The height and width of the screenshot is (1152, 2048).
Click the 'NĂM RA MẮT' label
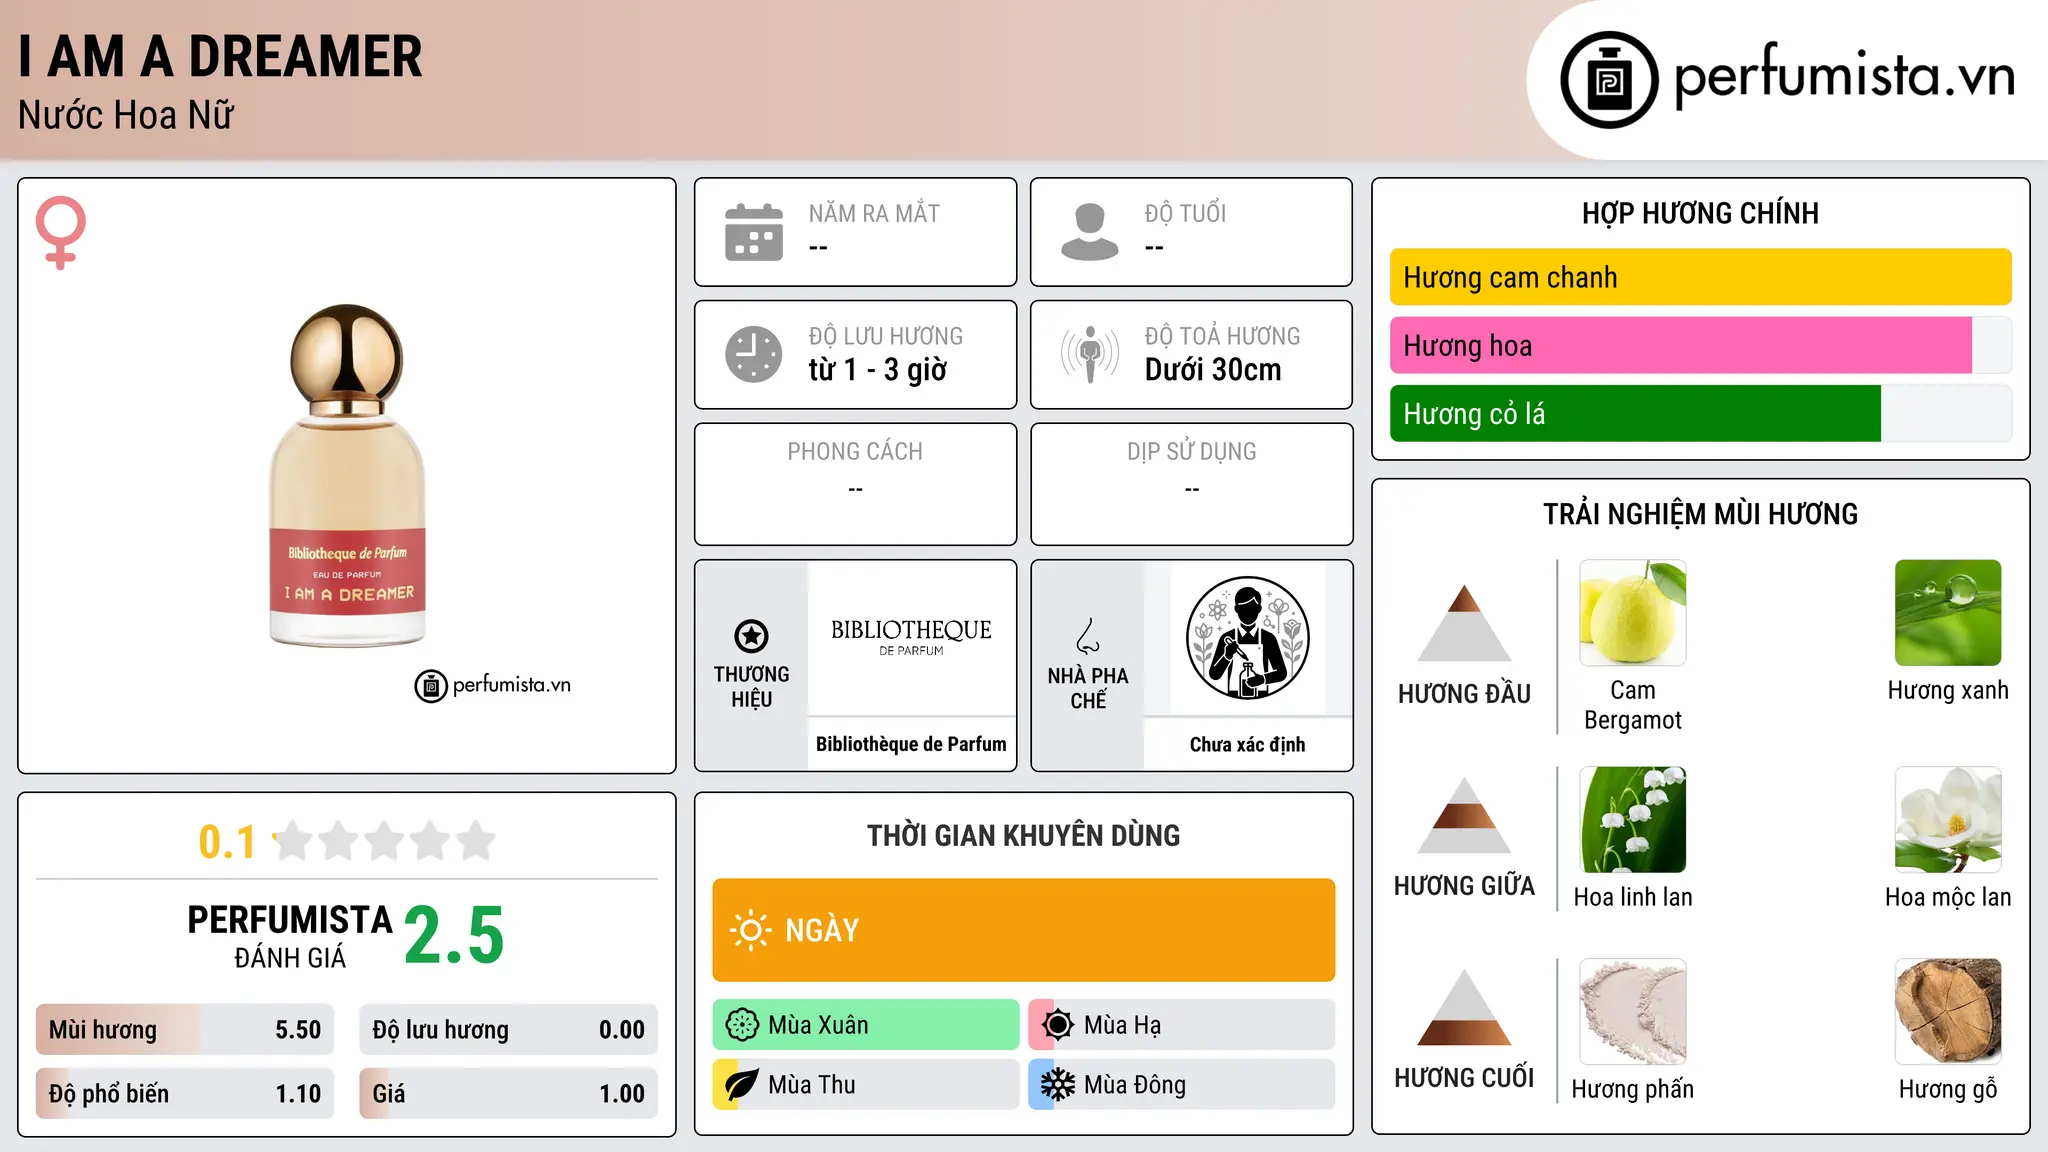coord(874,213)
